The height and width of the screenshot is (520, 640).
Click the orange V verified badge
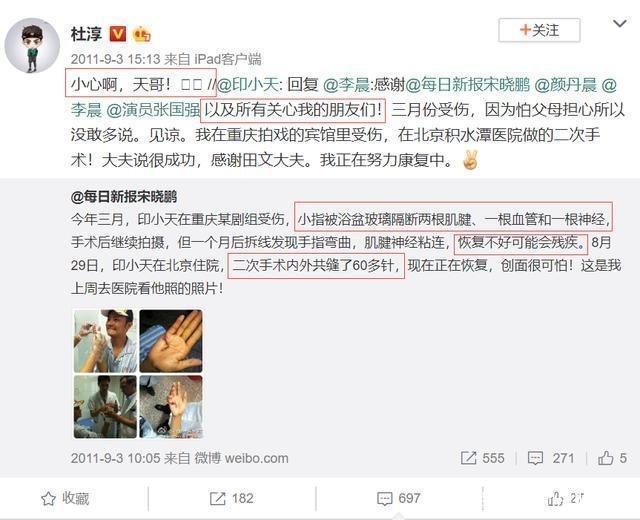[x=118, y=33]
